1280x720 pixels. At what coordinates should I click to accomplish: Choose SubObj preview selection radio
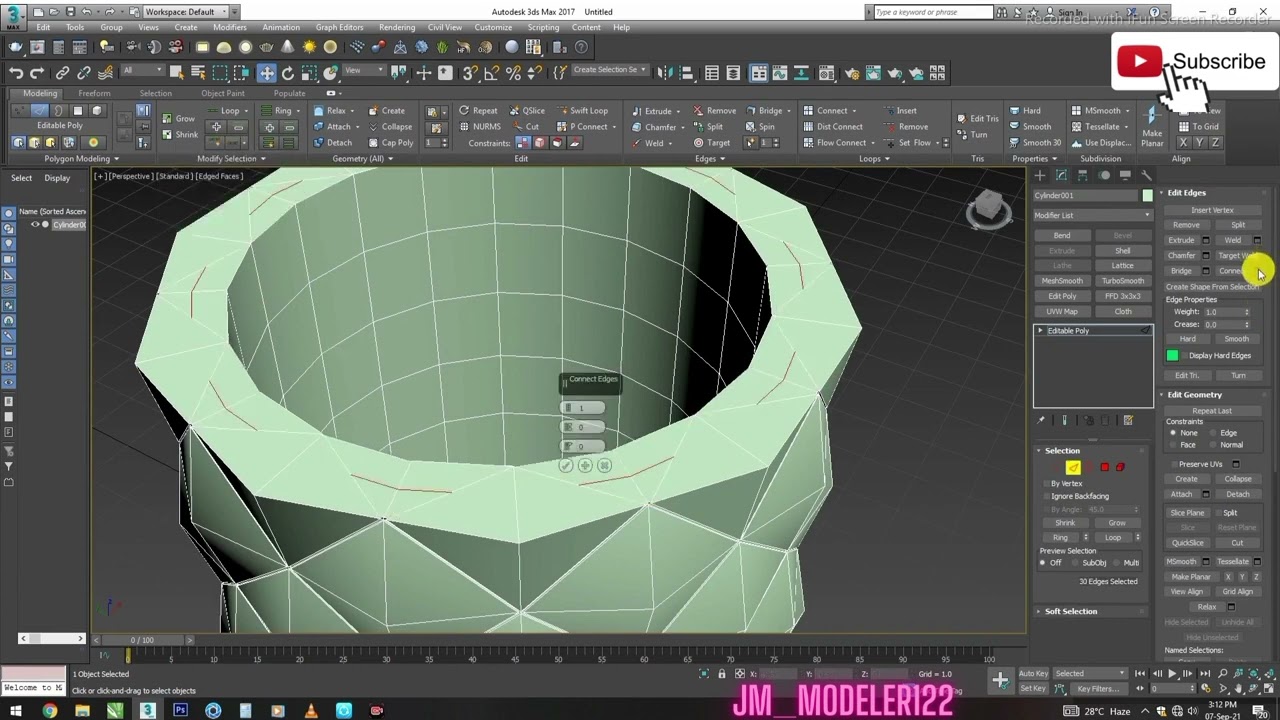[x=1075, y=563]
